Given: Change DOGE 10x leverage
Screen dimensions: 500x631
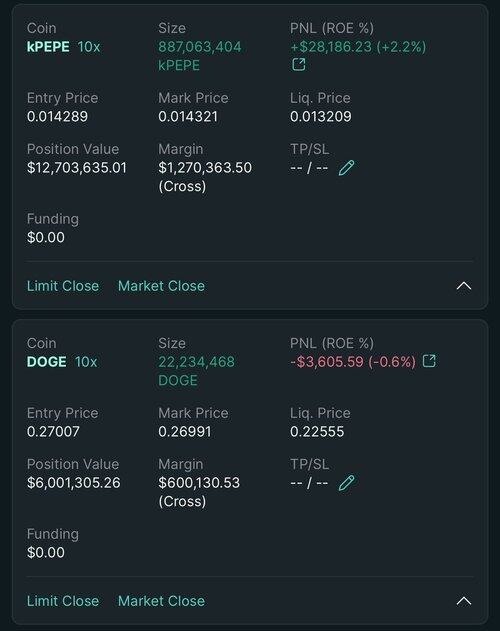Looking at the screenshot, I should 86,362.
